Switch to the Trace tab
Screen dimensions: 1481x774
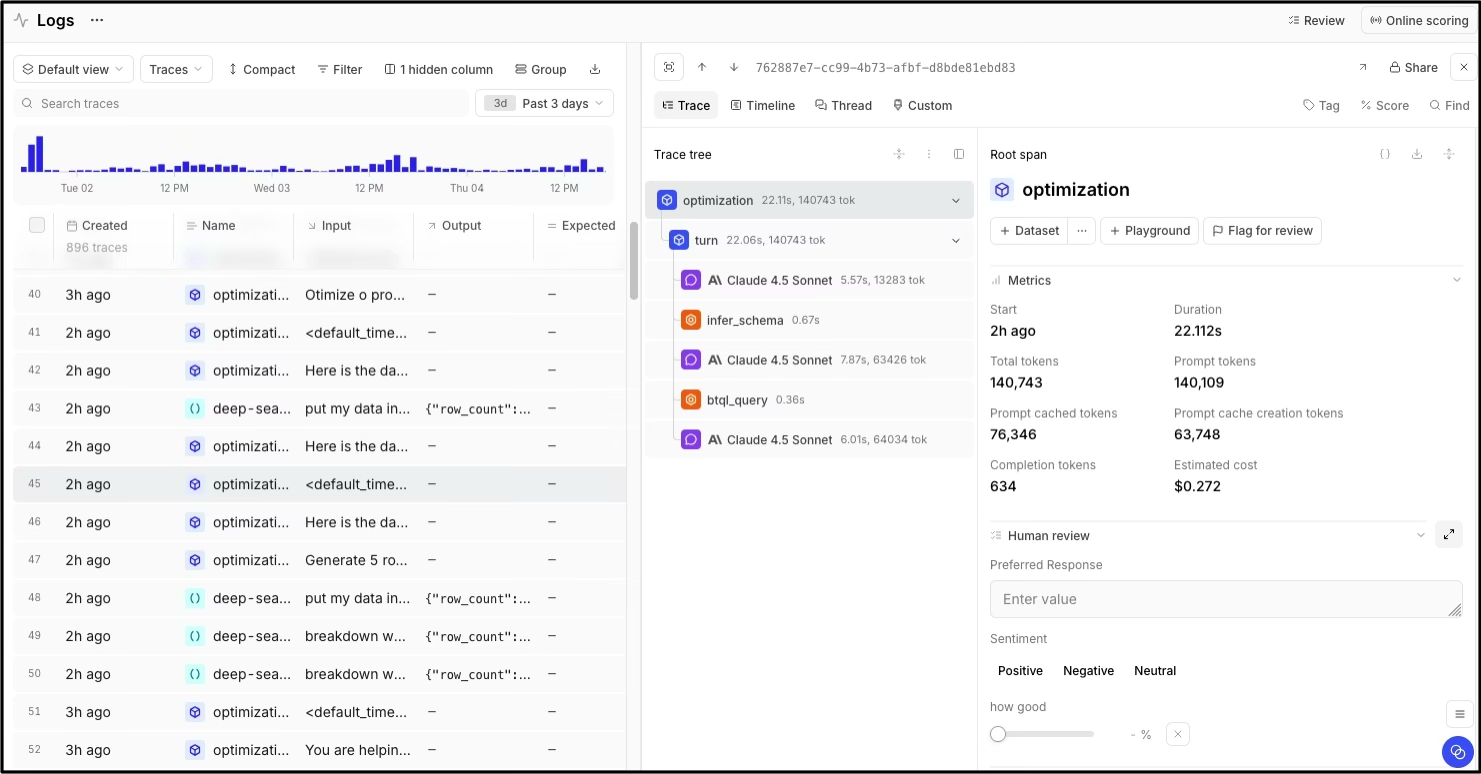[x=686, y=105]
